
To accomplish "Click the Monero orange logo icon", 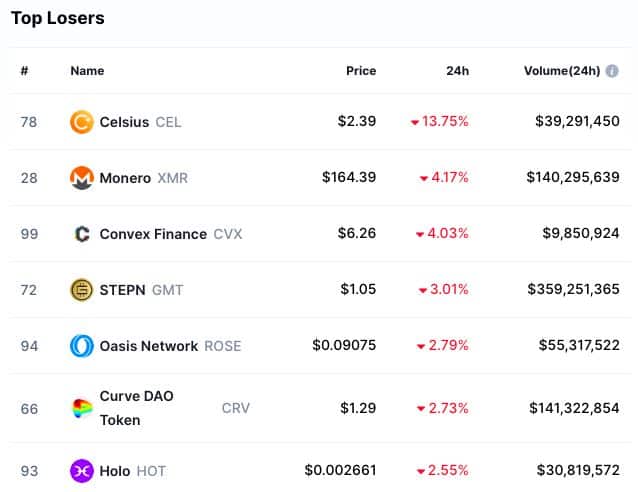I will (x=81, y=178).
